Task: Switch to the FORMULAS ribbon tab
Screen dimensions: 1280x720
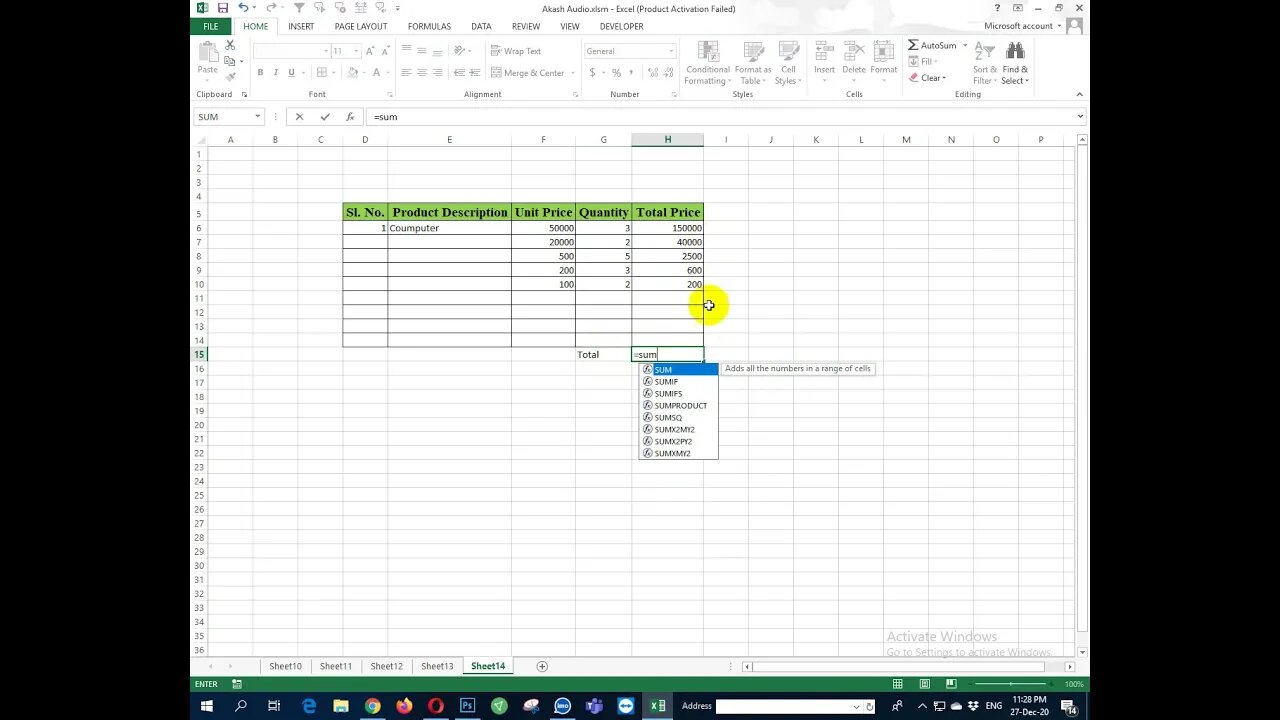Action: [x=429, y=26]
